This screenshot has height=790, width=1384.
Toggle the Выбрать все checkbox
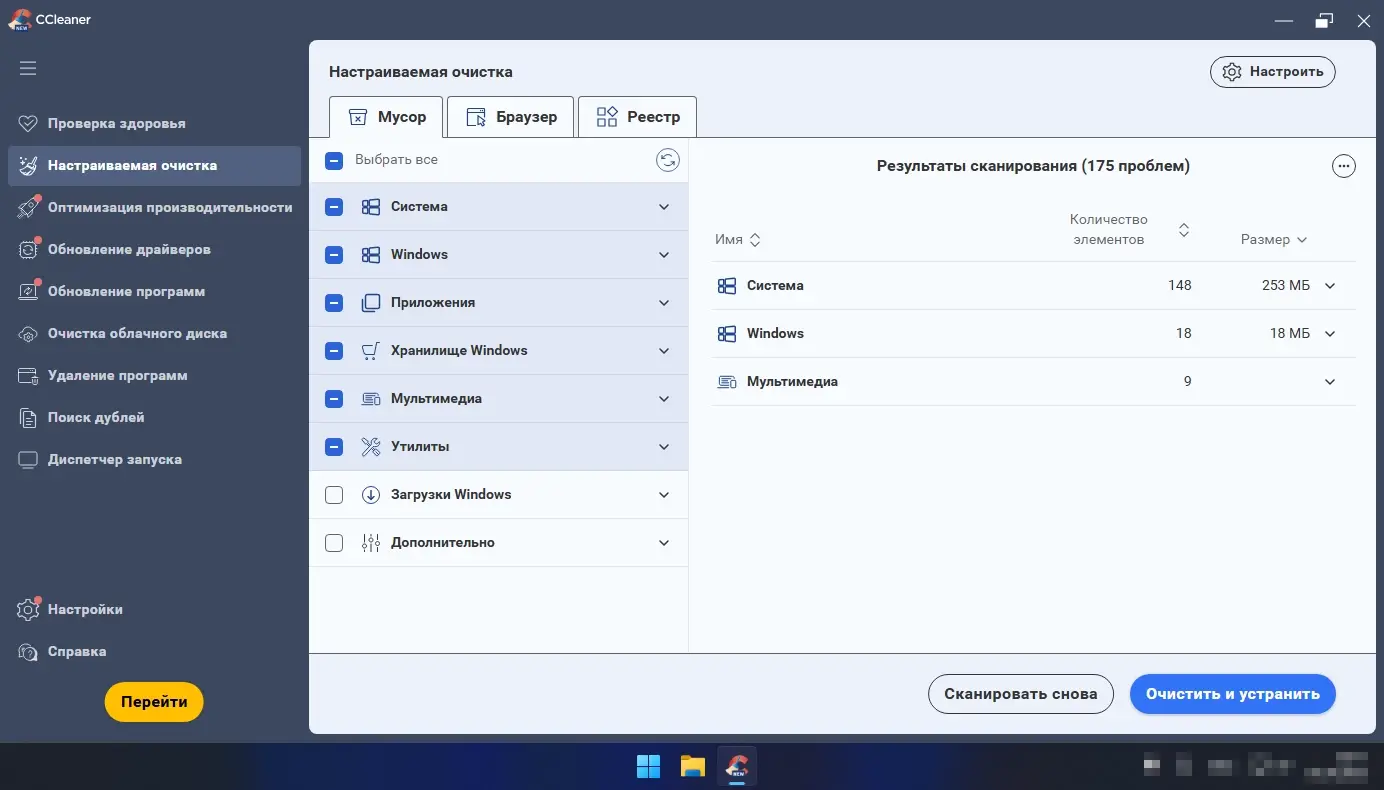(x=334, y=160)
